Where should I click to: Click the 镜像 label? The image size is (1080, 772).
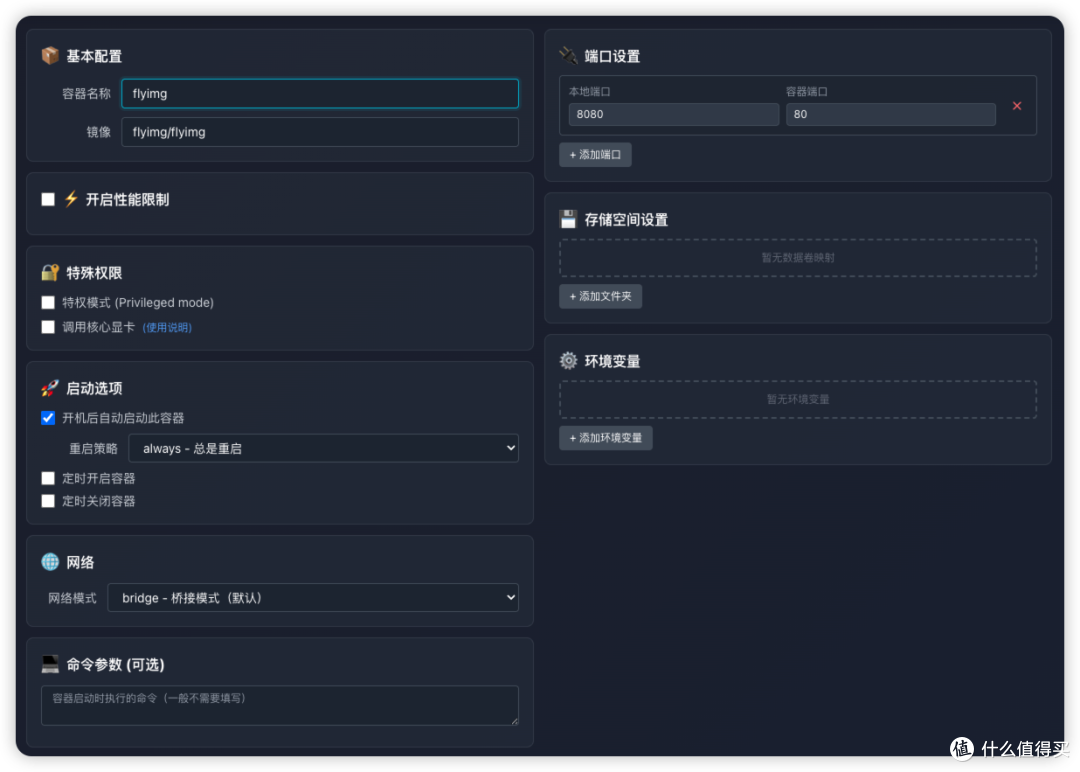[98, 132]
